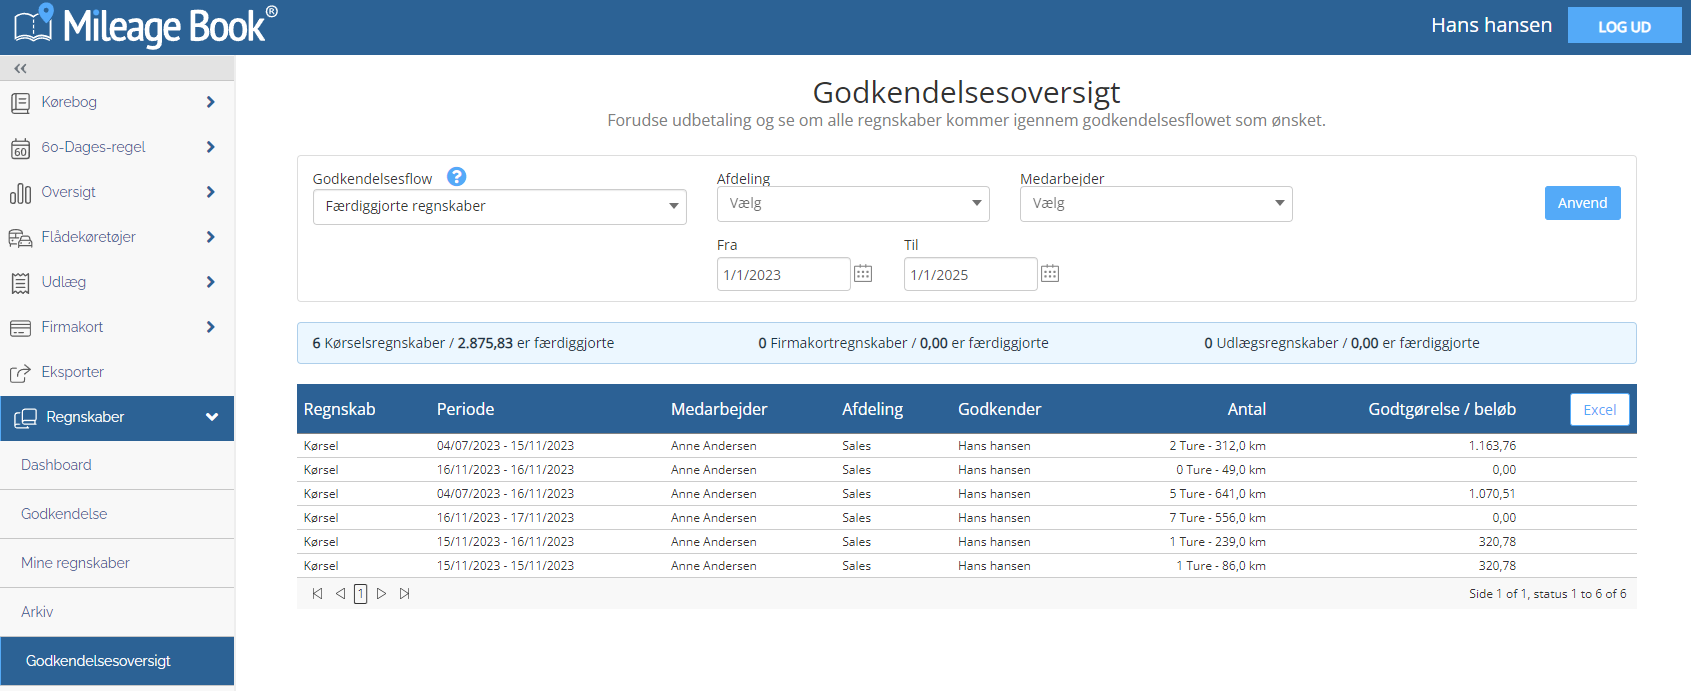The height and width of the screenshot is (691, 1691).
Task: Open the Eksporter menu item
Action: click(117, 372)
